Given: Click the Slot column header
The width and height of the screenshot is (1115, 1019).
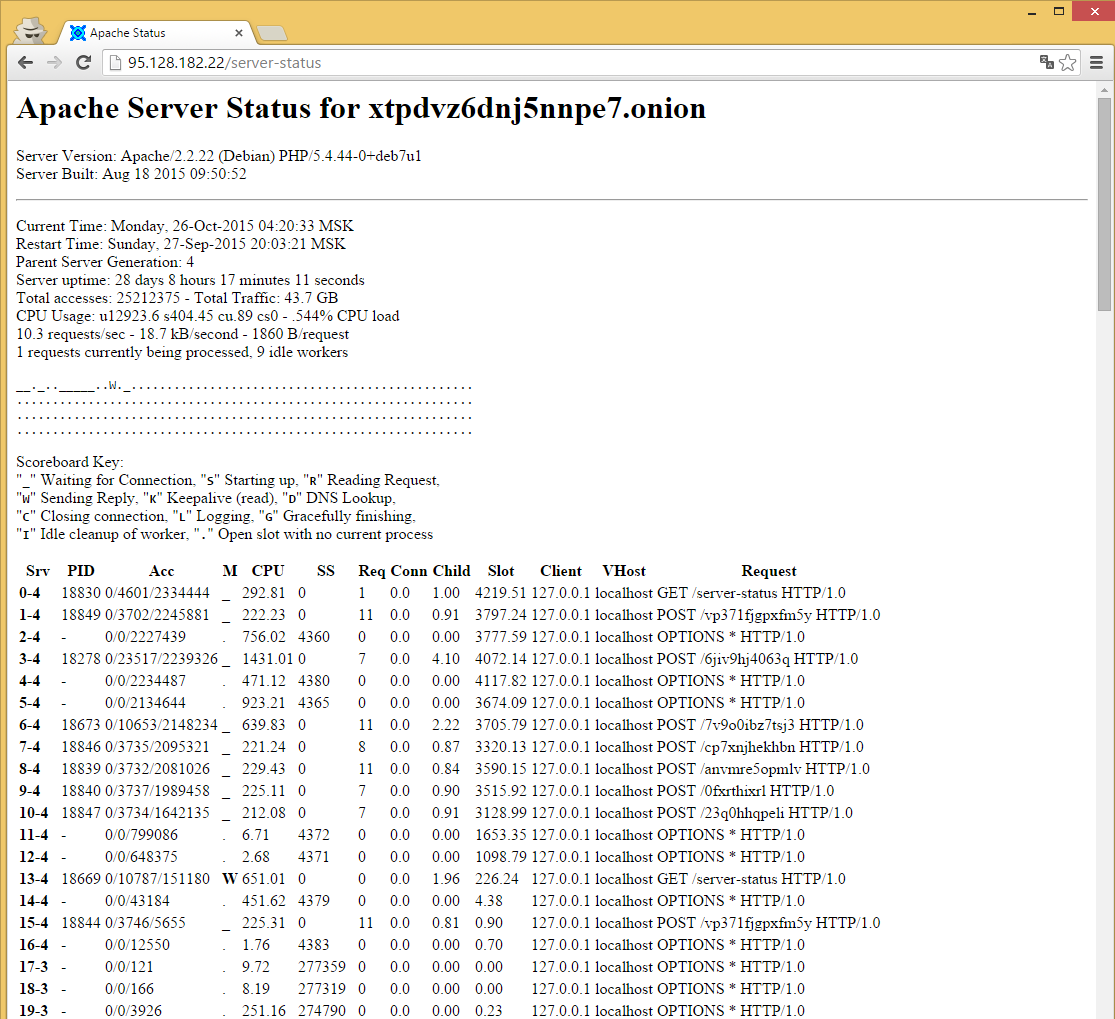Looking at the screenshot, I should click(501, 571).
